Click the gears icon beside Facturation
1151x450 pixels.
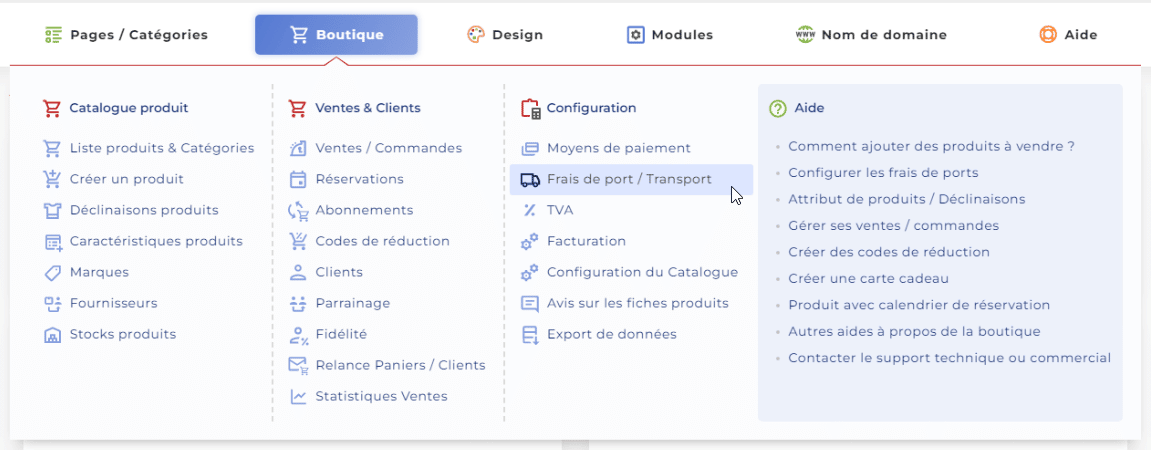pos(530,242)
